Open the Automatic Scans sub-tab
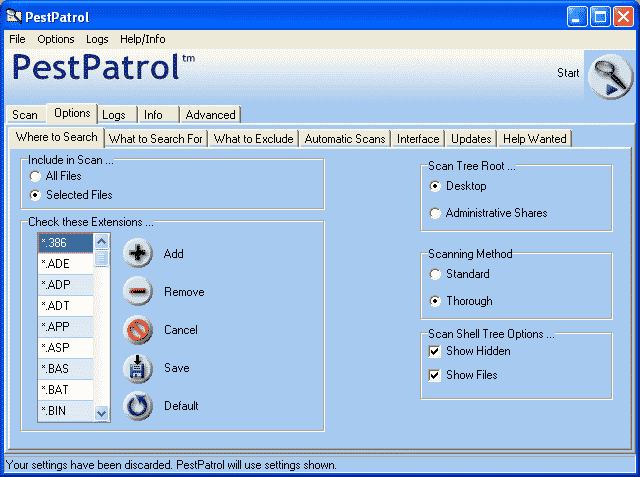This screenshot has width=640, height=477. tap(345, 139)
